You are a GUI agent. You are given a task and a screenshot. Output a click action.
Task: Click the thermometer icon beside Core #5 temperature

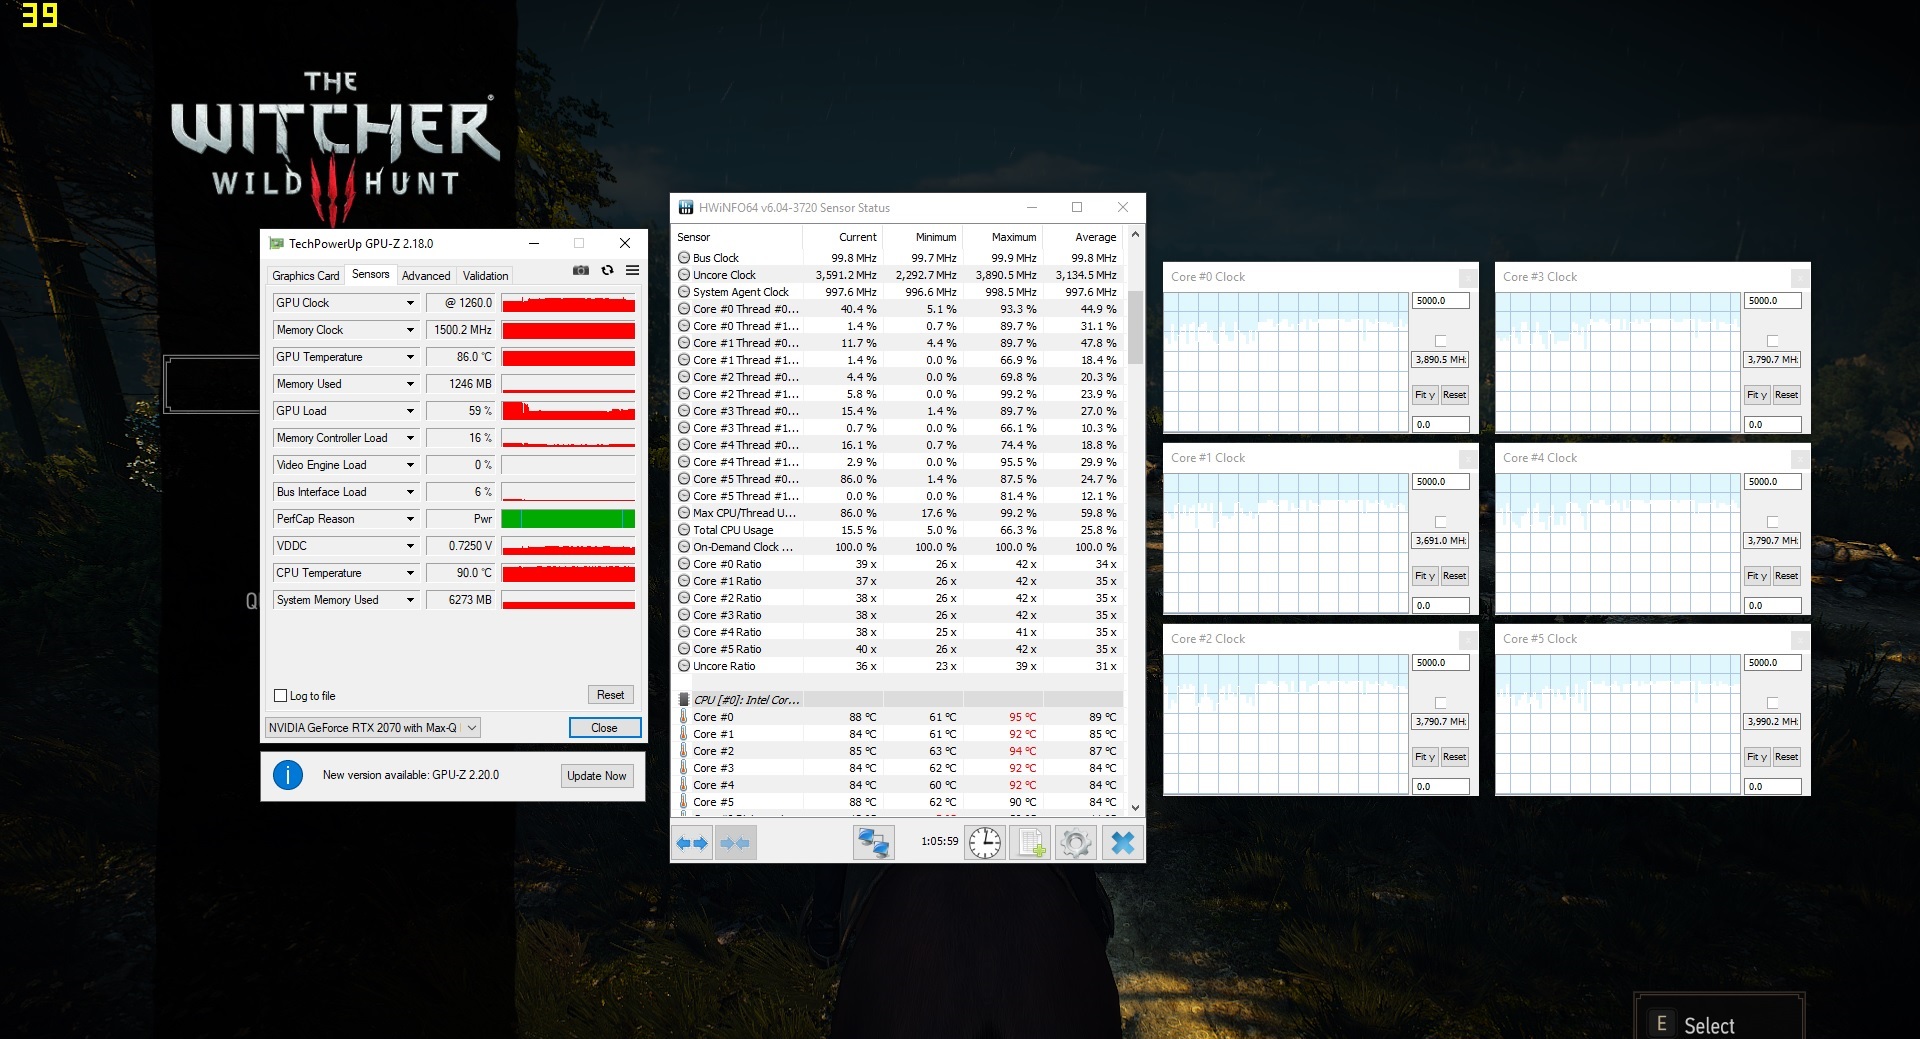click(684, 802)
